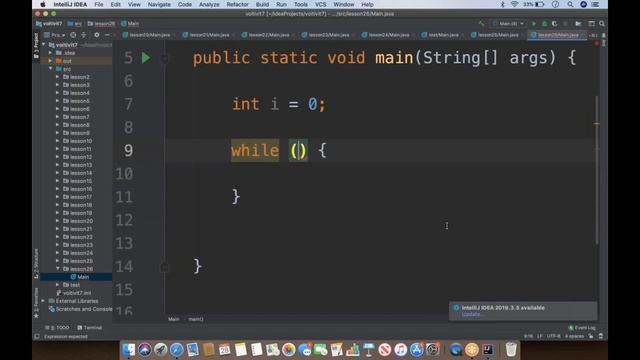Image resolution: width=640 pixels, height=360 pixels.
Task: Click the toolbar Run button
Action: 533,24
